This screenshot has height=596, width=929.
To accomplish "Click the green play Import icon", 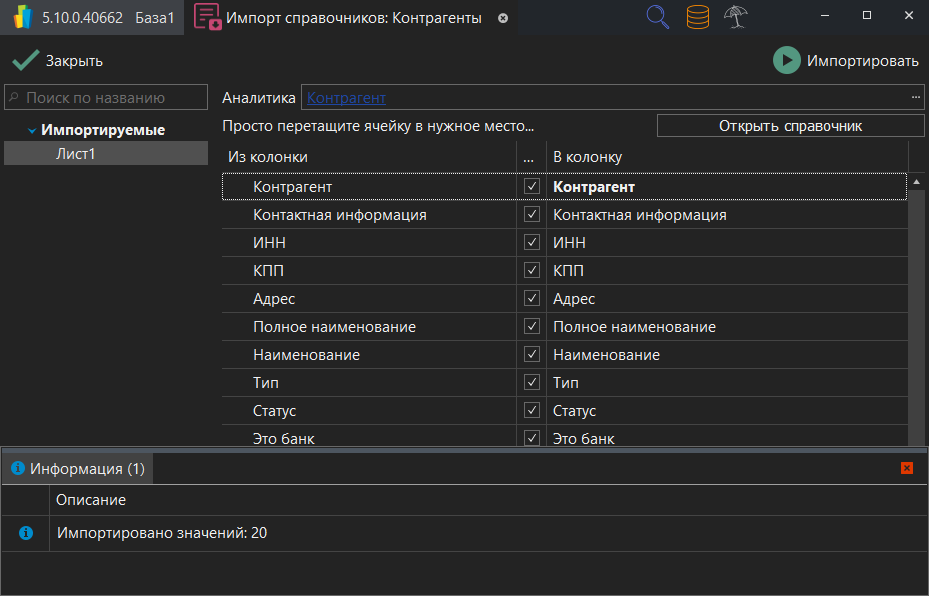I will pyautogui.click(x=787, y=61).
